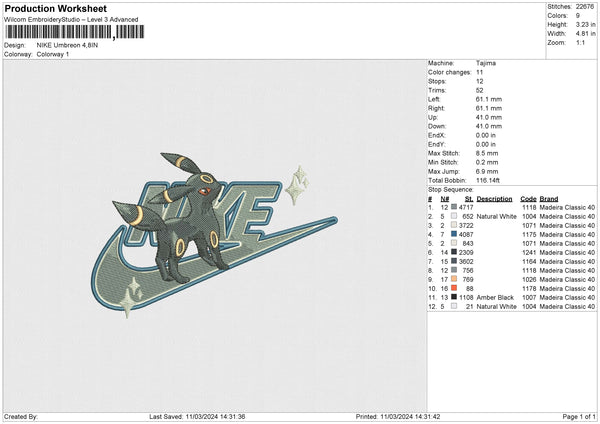Viewport: 600px width, 424px height.
Task: Select the Stitches value 22676
Action: coord(585,7)
